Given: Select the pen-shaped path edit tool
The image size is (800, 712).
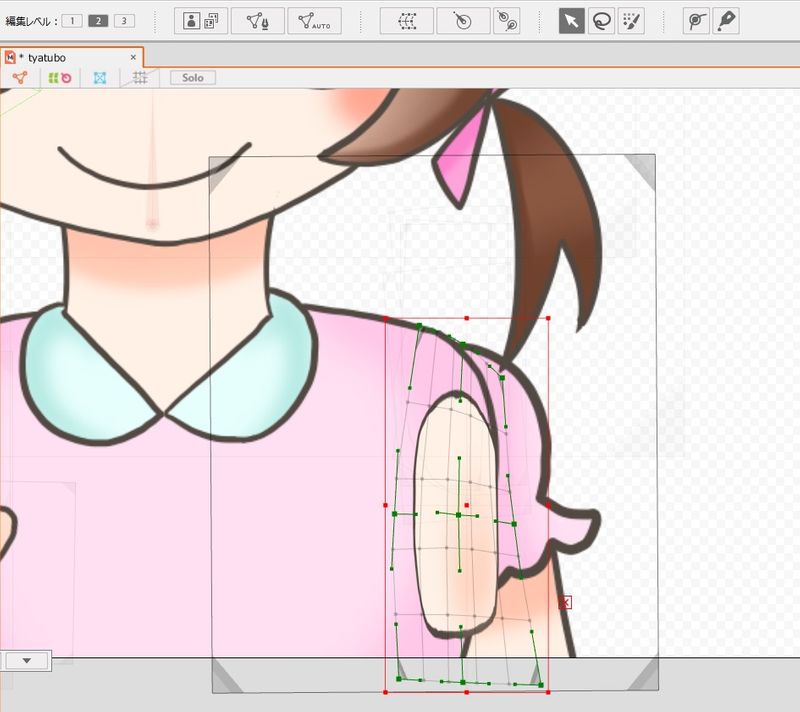Looking at the screenshot, I should (x=726, y=21).
